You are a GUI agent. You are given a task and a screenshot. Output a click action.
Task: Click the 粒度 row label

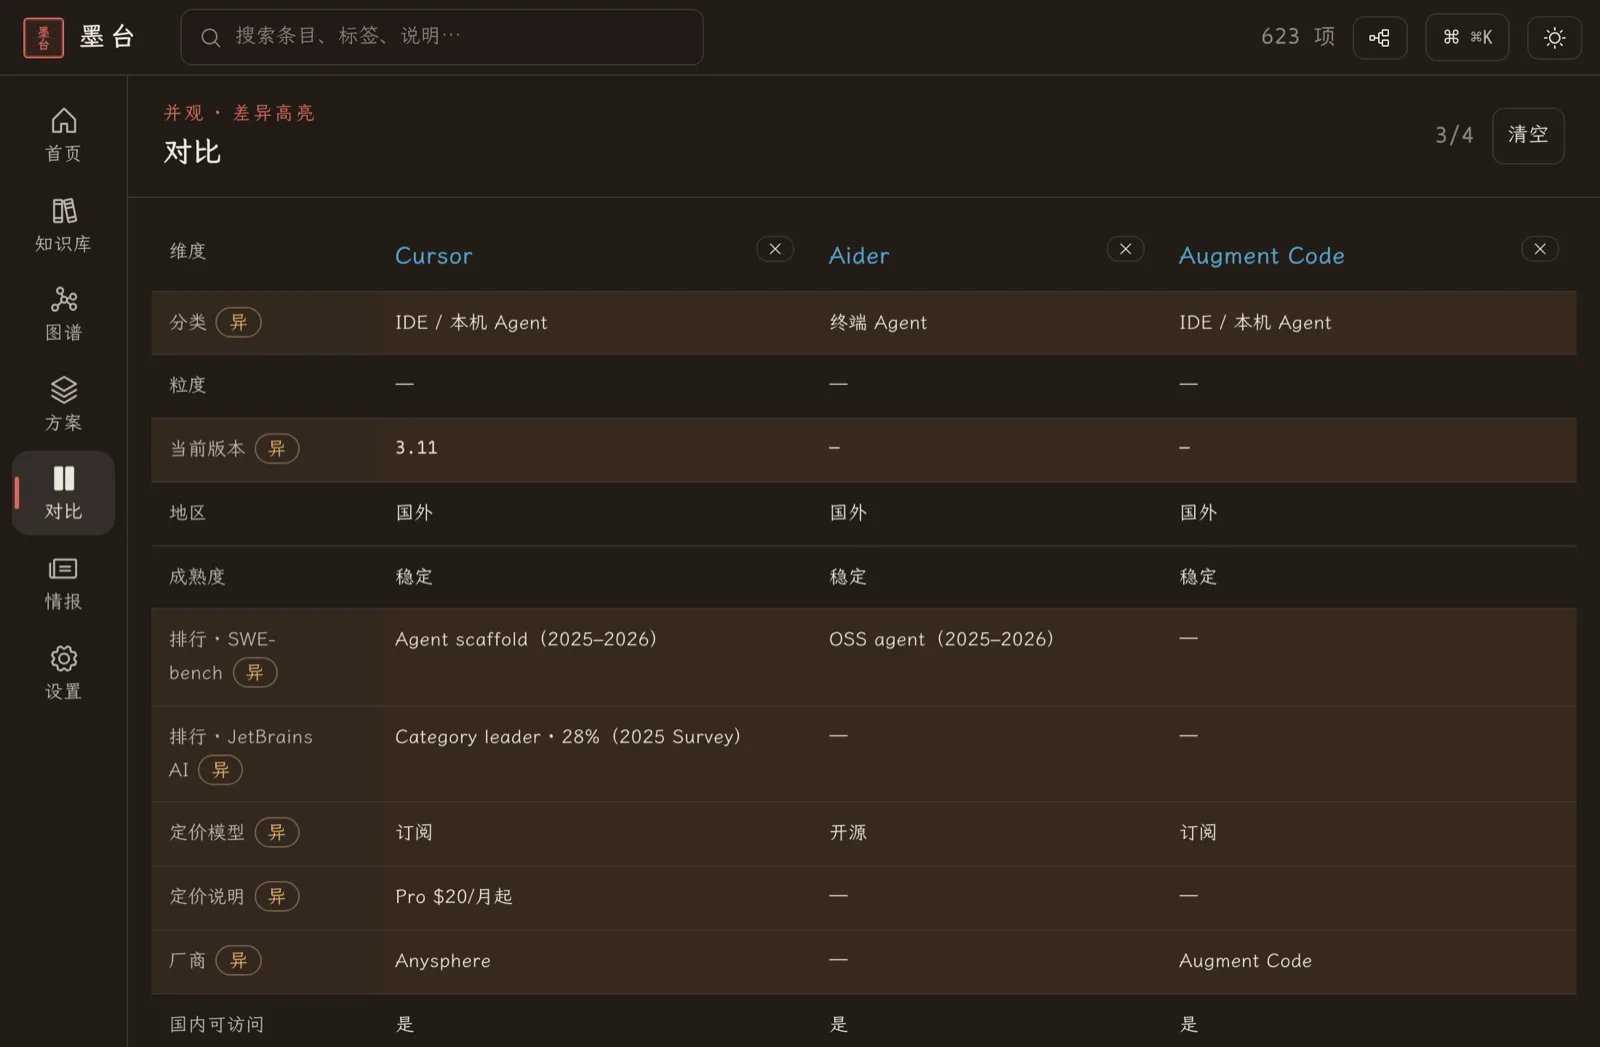point(188,385)
